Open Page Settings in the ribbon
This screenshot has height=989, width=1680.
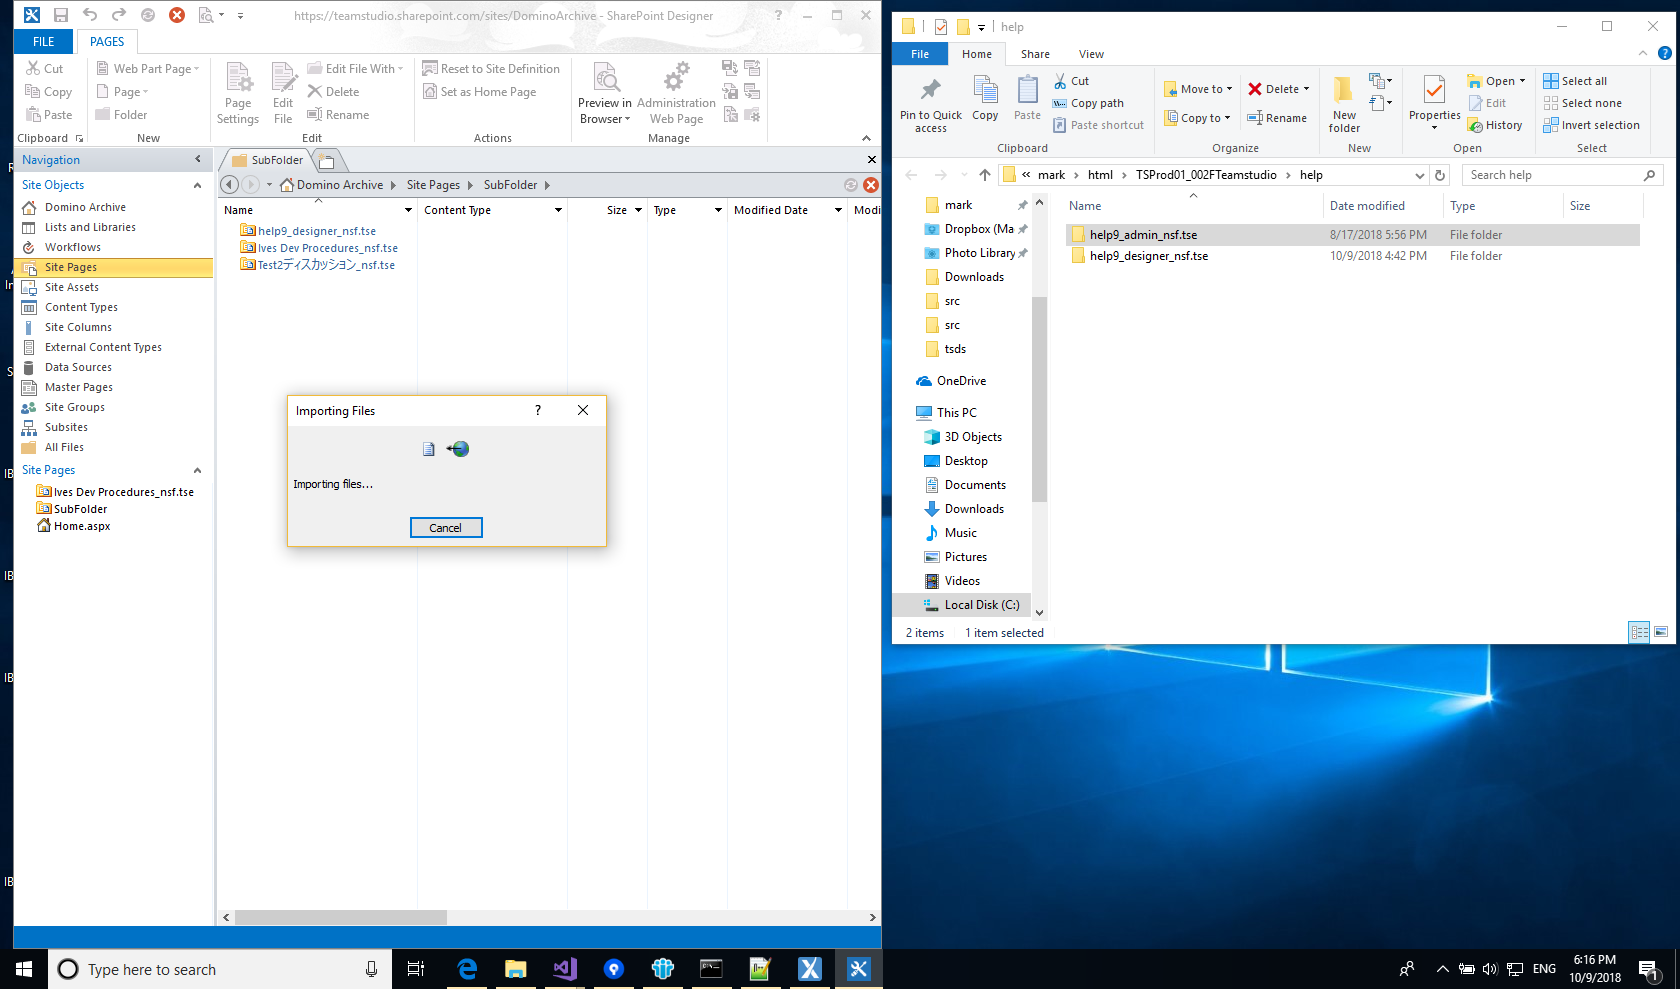238,94
